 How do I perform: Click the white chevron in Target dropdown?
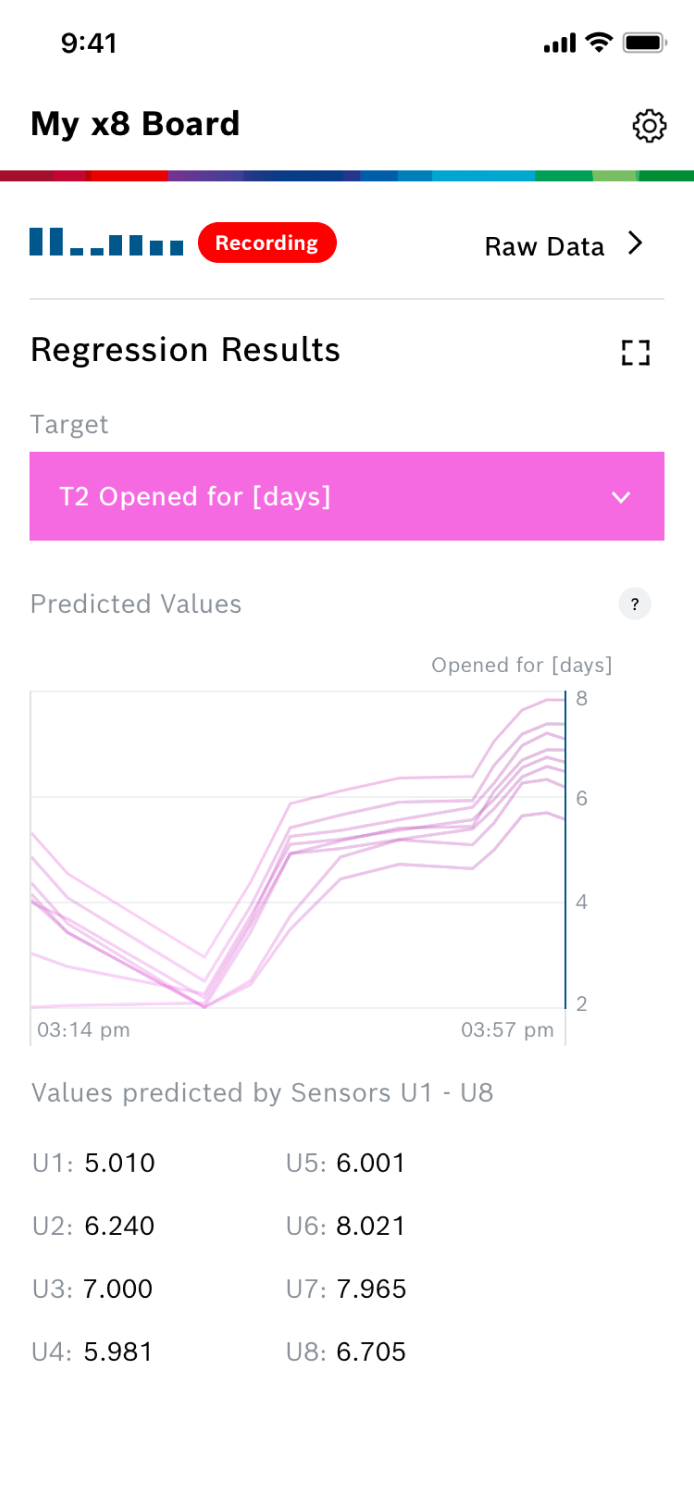click(621, 497)
